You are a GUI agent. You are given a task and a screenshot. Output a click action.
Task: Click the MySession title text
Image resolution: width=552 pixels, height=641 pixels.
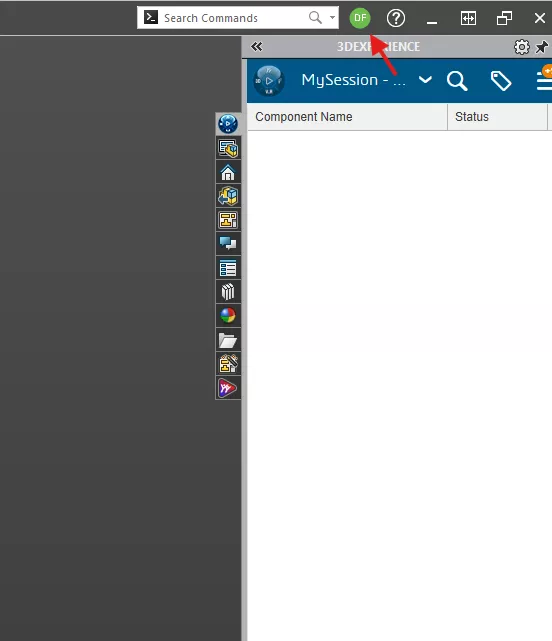tap(354, 80)
